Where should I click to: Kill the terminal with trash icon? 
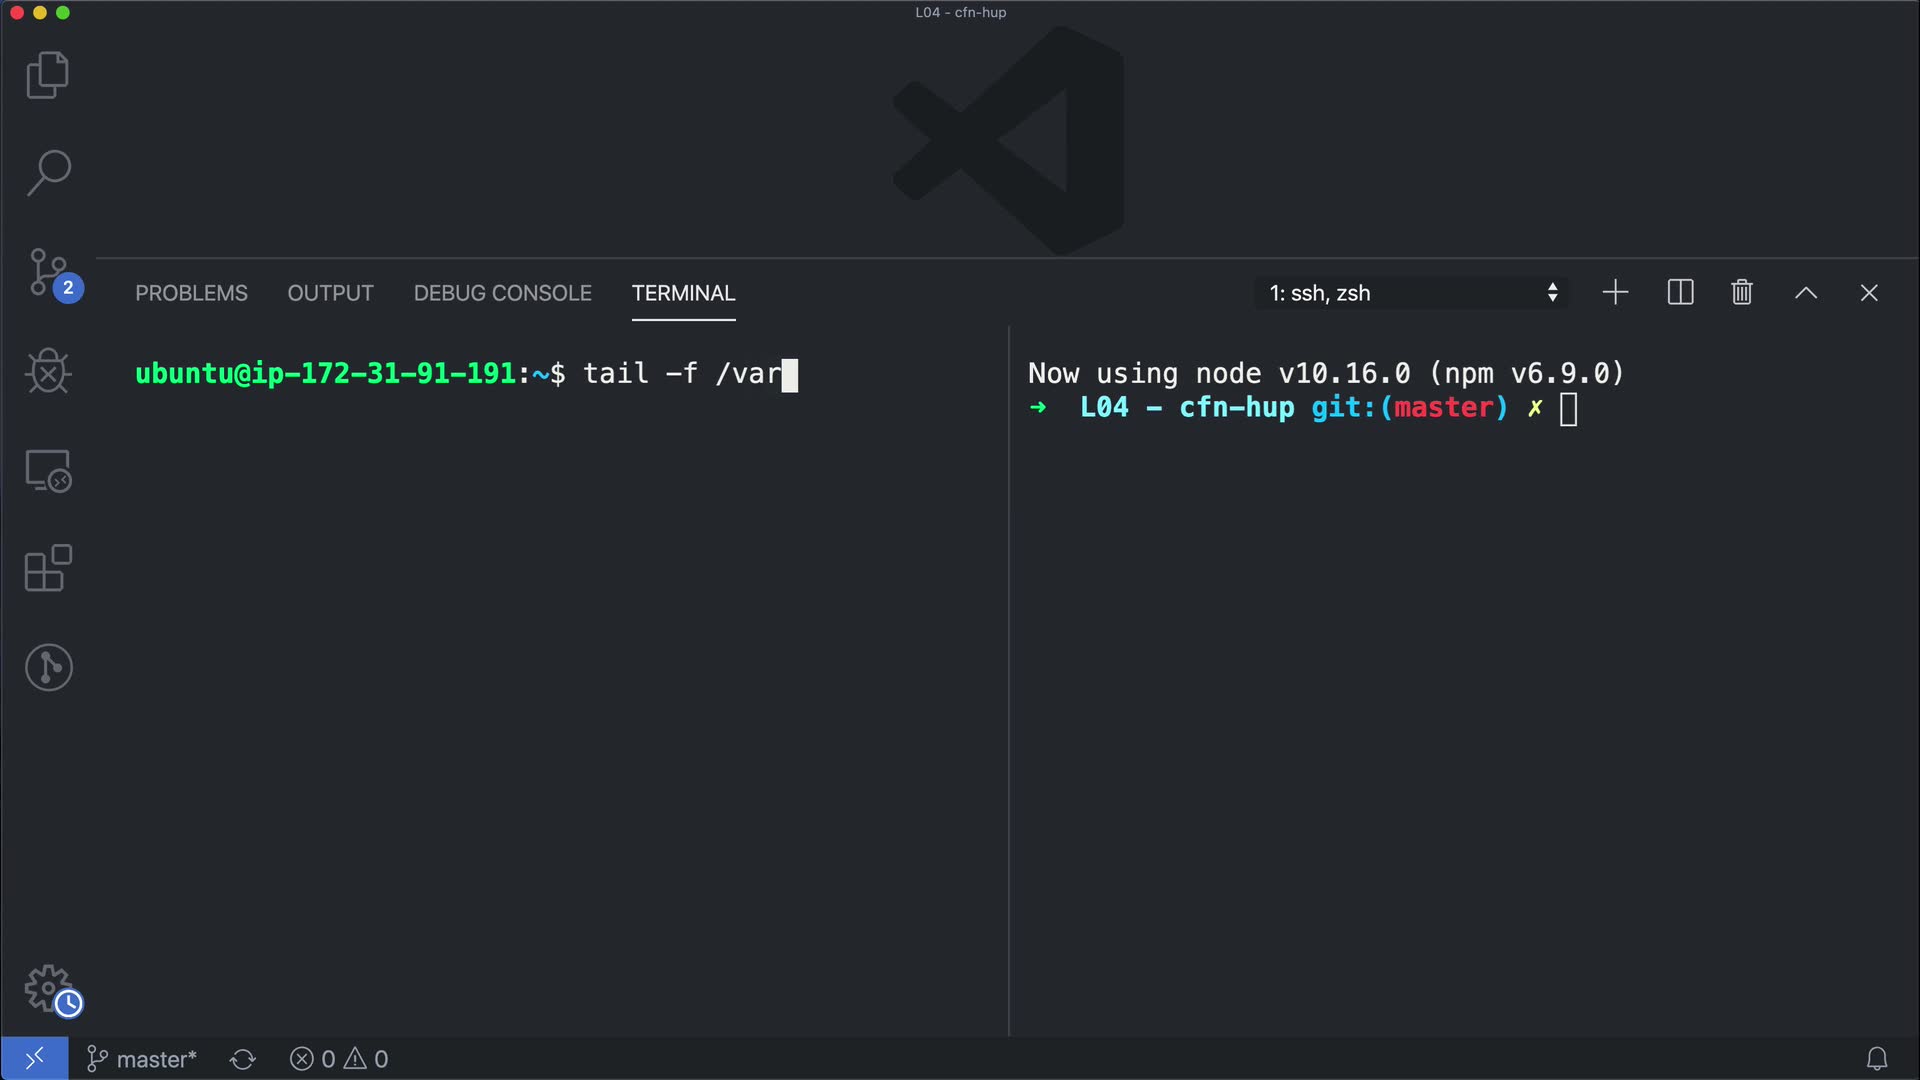point(1742,293)
